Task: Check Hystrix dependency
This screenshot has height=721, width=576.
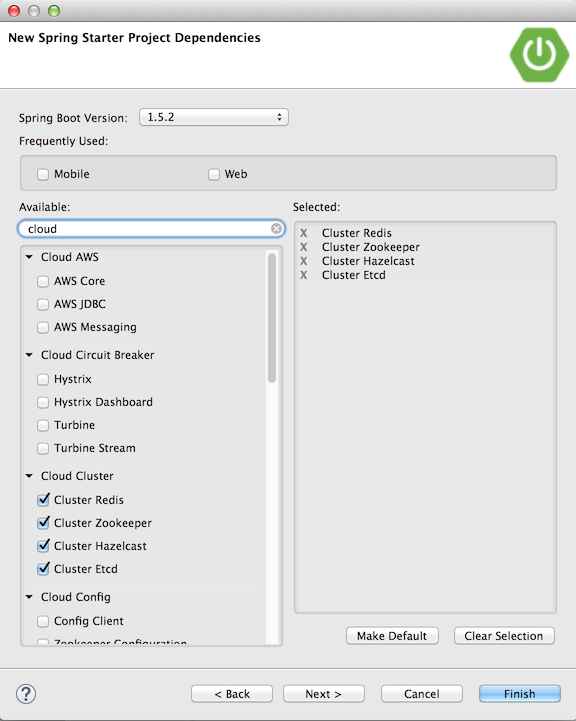Action: pos(43,379)
